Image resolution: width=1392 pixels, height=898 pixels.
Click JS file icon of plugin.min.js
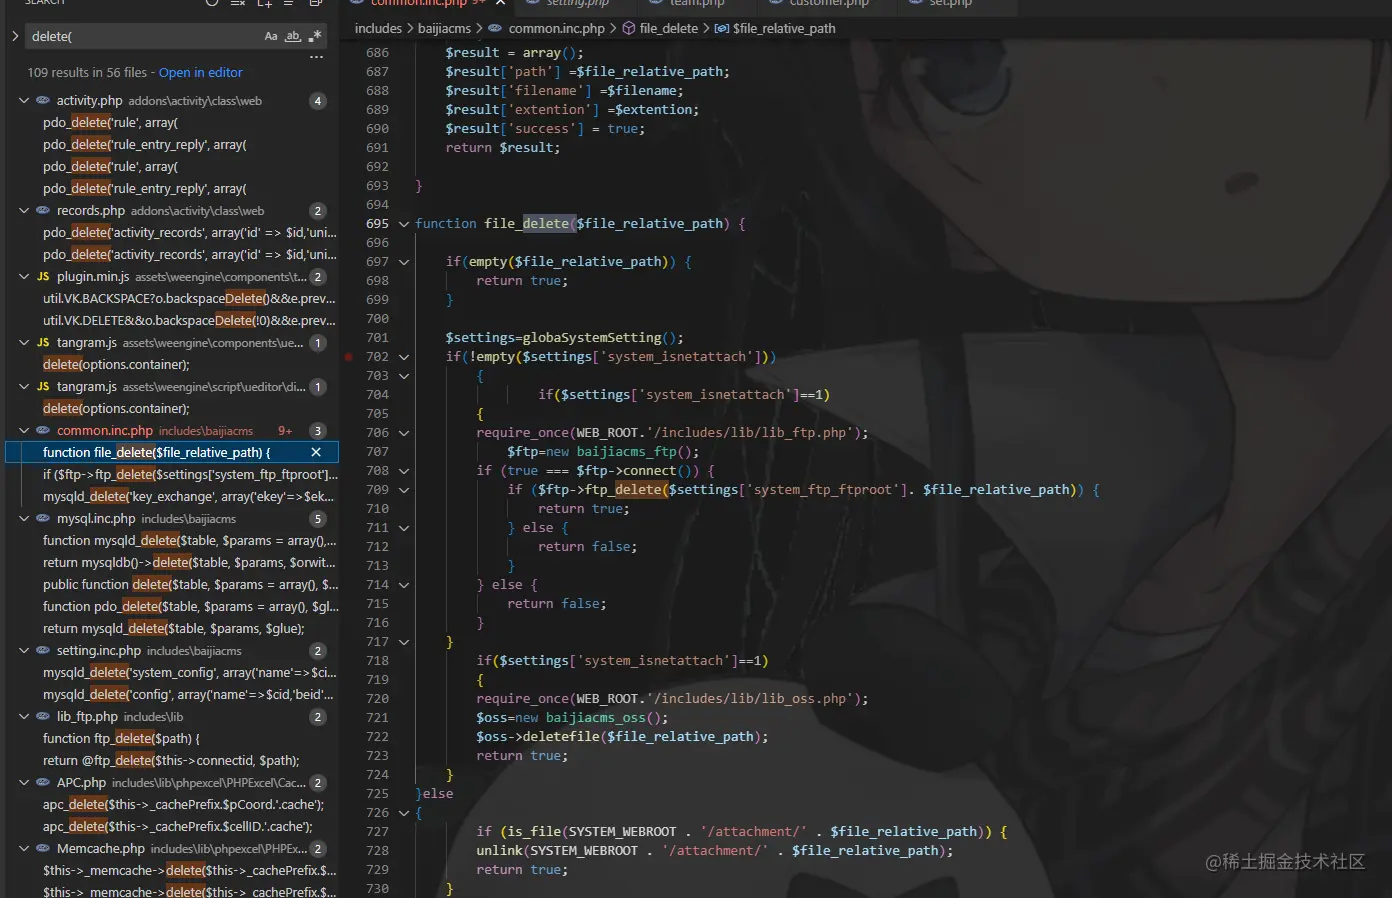point(43,277)
